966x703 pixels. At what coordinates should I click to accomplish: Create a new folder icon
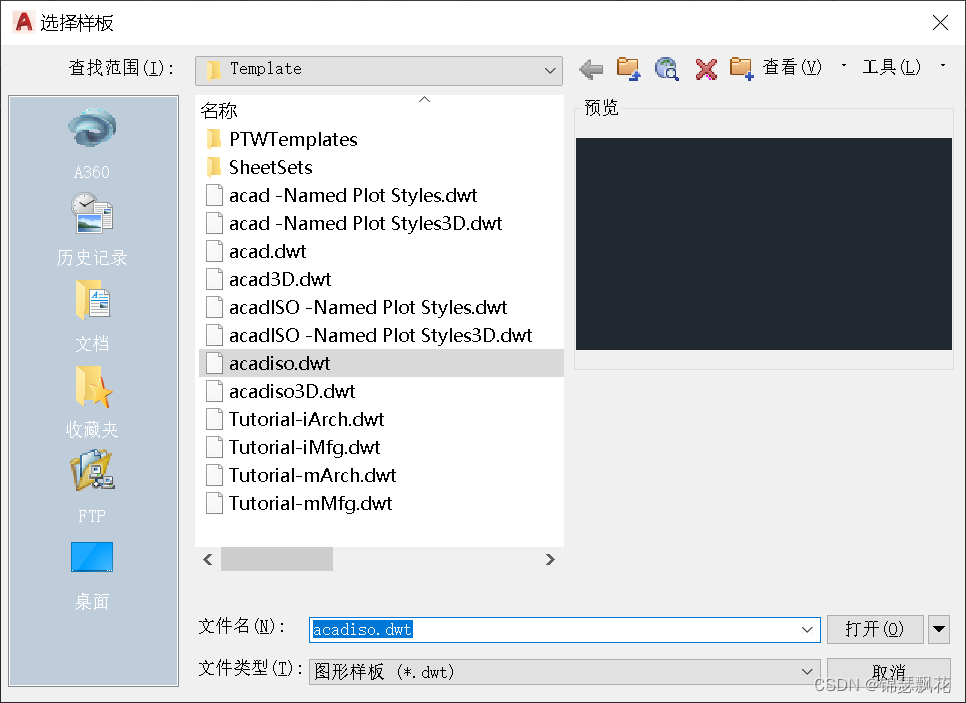pyautogui.click(x=741, y=68)
